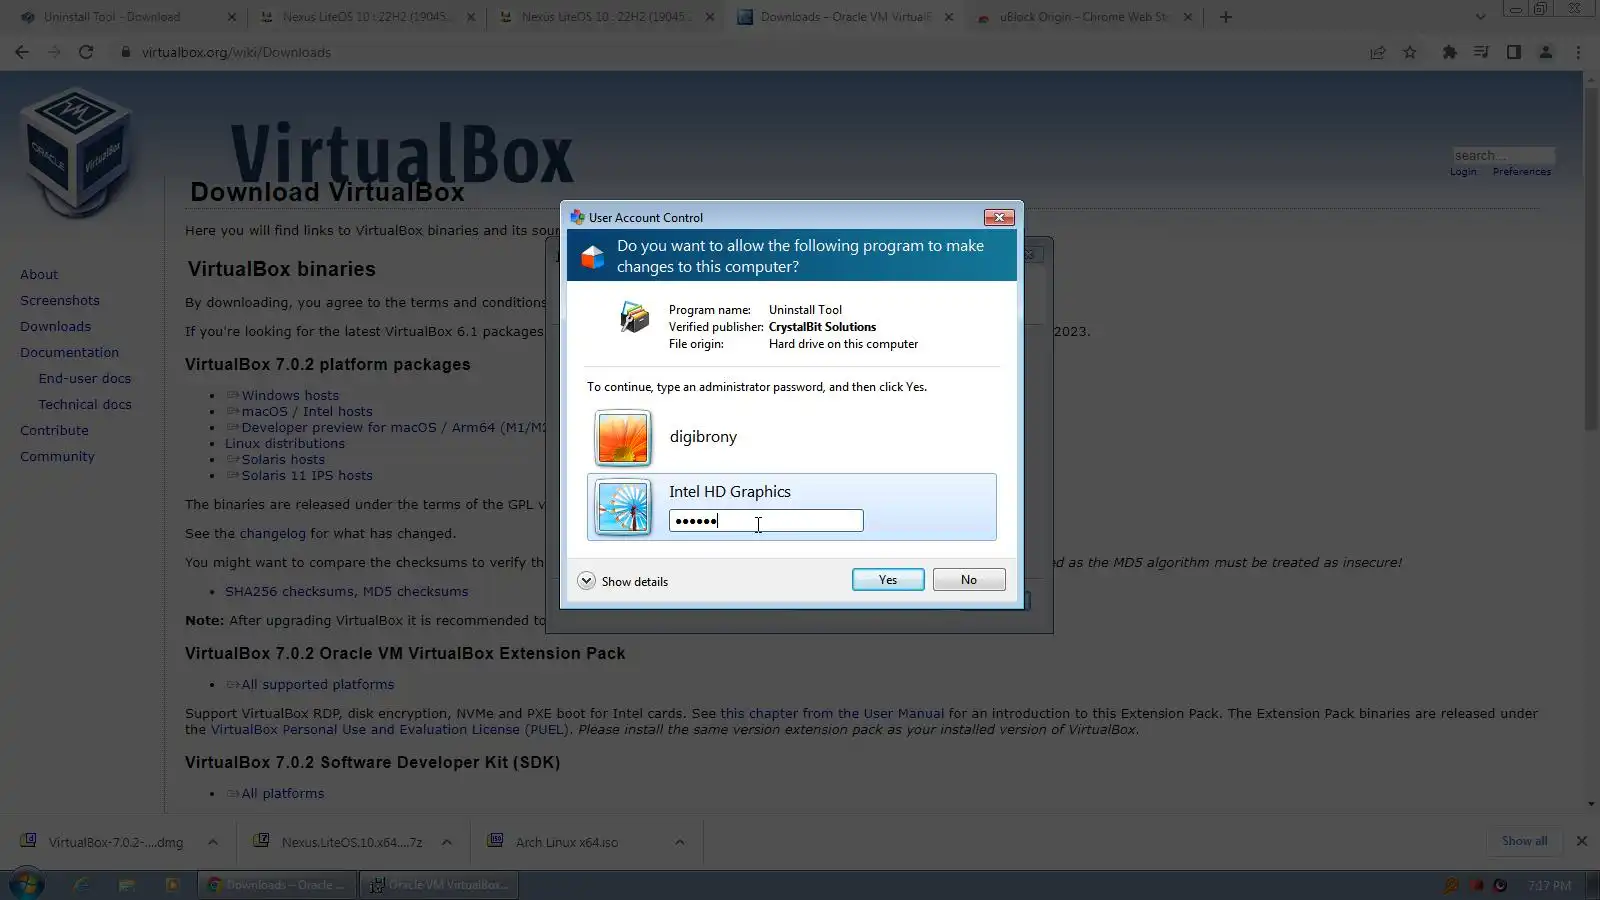This screenshot has height=900, width=1600.
Task: Open Internet Explorer from the taskbar
Action: click(x=81, y=885)
